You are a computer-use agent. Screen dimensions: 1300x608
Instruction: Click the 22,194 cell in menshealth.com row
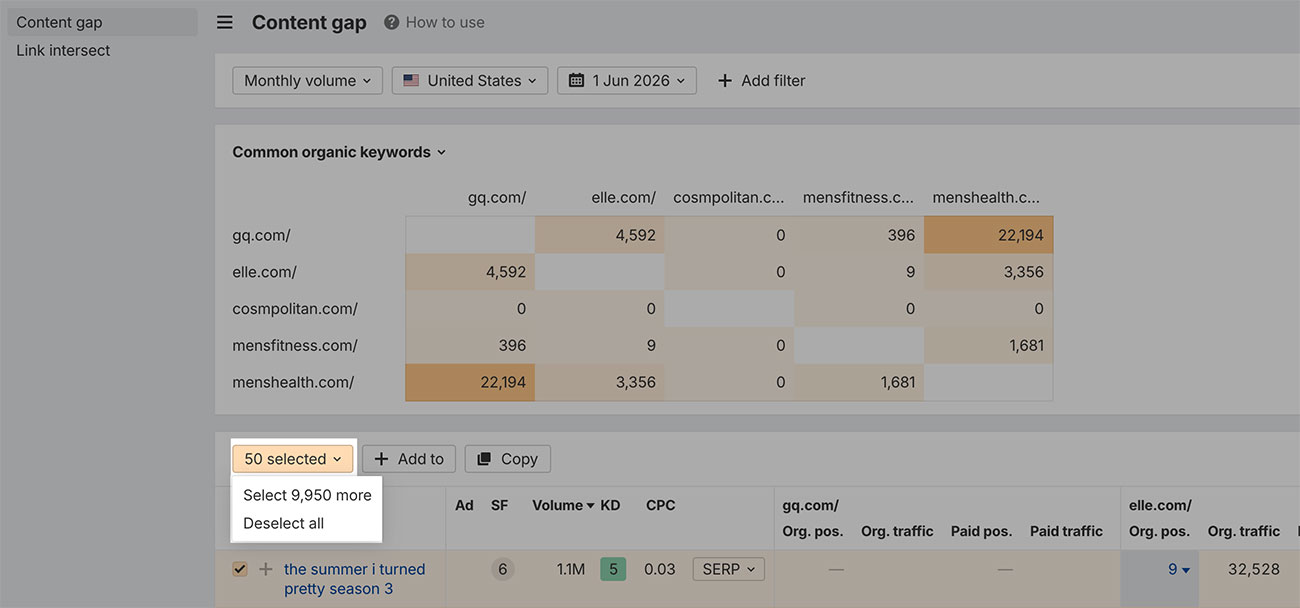[x=470, y=382]
